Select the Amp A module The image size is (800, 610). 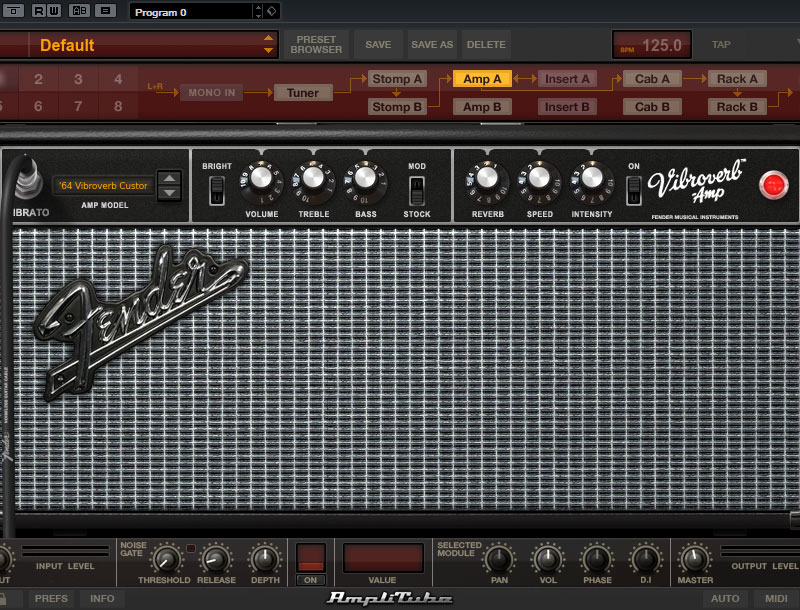(x=482, y=79)
